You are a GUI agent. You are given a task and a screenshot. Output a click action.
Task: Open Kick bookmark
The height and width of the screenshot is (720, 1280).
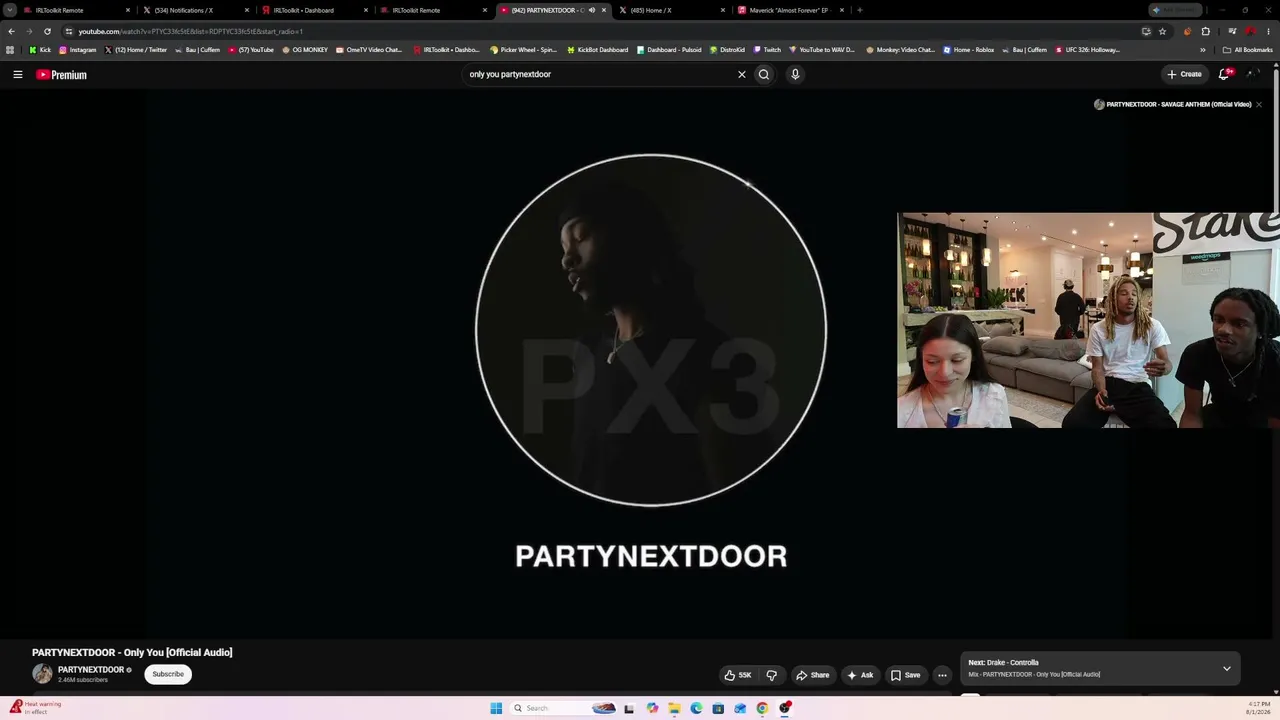tap(39, 50)
